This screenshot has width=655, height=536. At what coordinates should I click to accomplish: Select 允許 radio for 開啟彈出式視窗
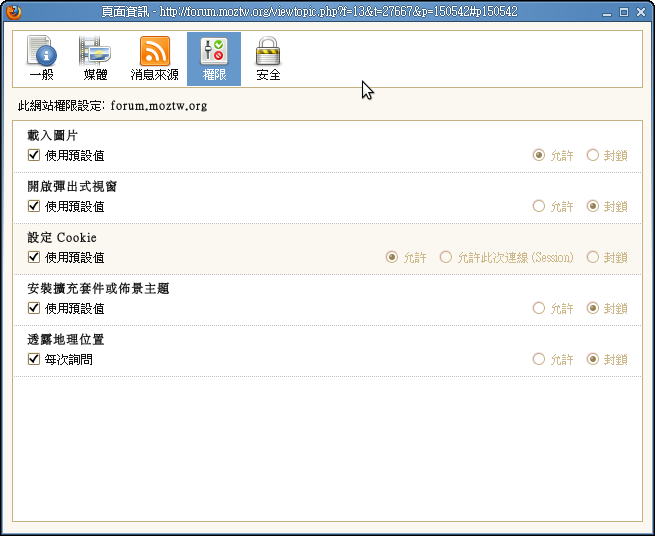pos(539,206)
